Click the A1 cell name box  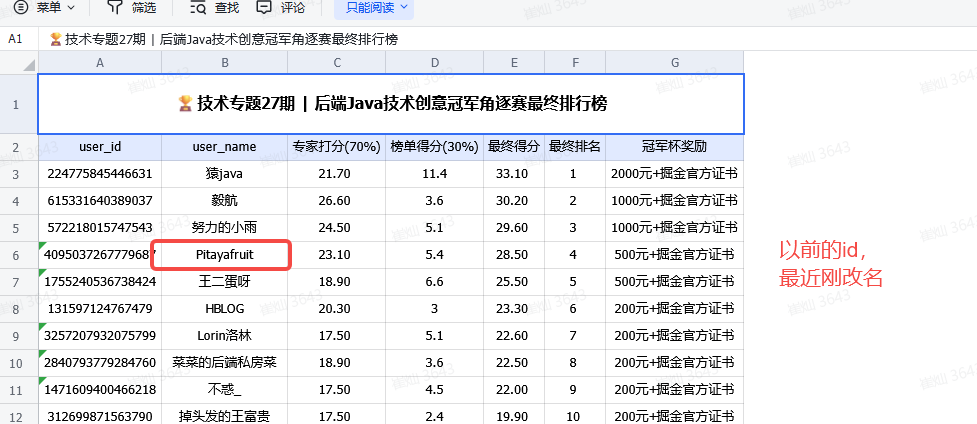coord(16,39)
